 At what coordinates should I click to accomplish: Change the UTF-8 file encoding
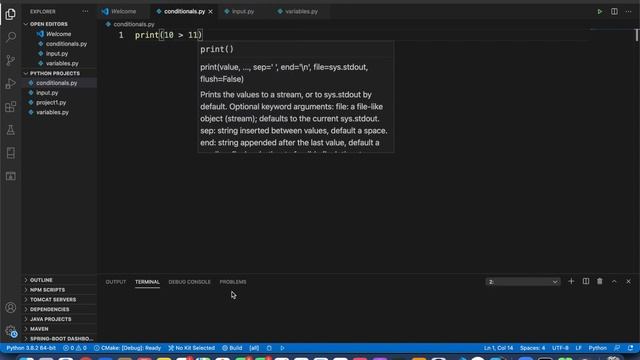coord(560,348)
